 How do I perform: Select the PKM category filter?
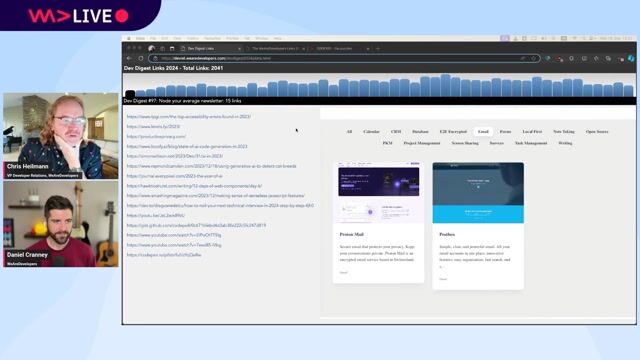[x=387, y=143]
